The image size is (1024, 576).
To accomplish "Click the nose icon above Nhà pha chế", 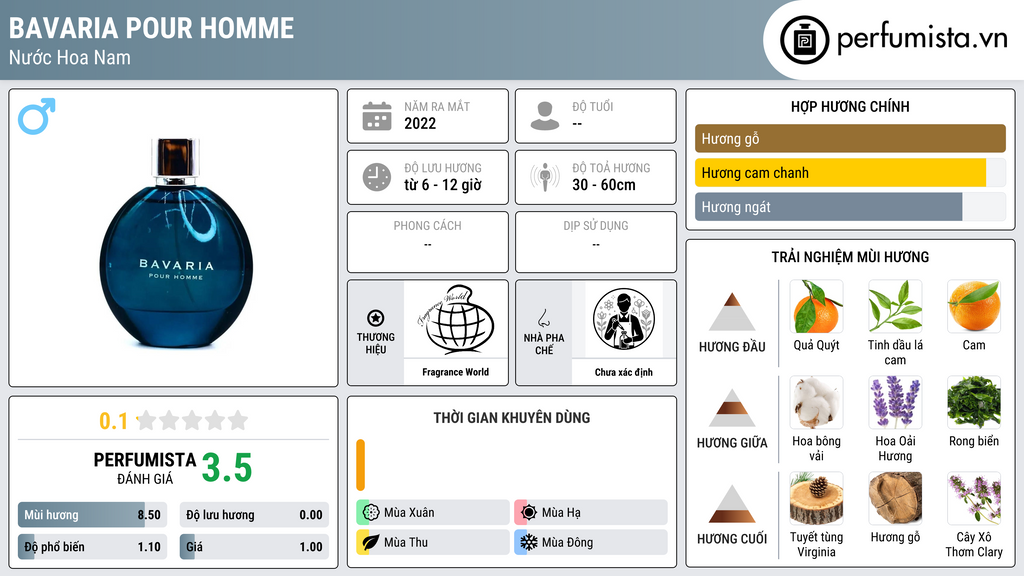I will 543,318.
